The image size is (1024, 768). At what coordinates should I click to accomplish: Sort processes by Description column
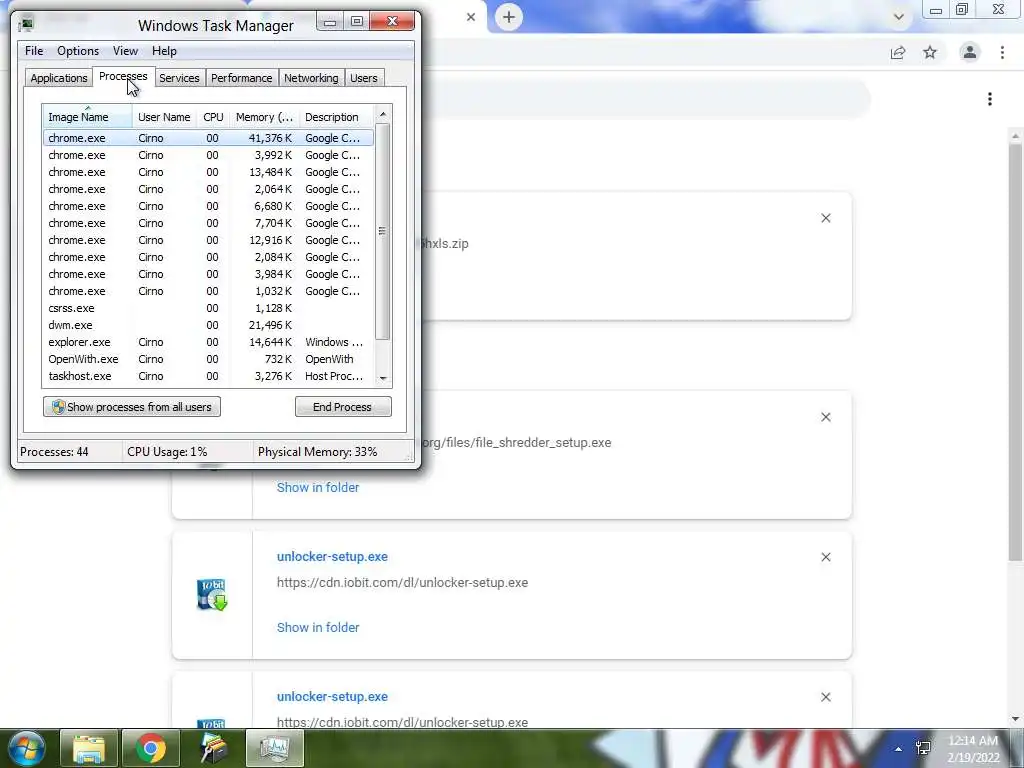336,117
